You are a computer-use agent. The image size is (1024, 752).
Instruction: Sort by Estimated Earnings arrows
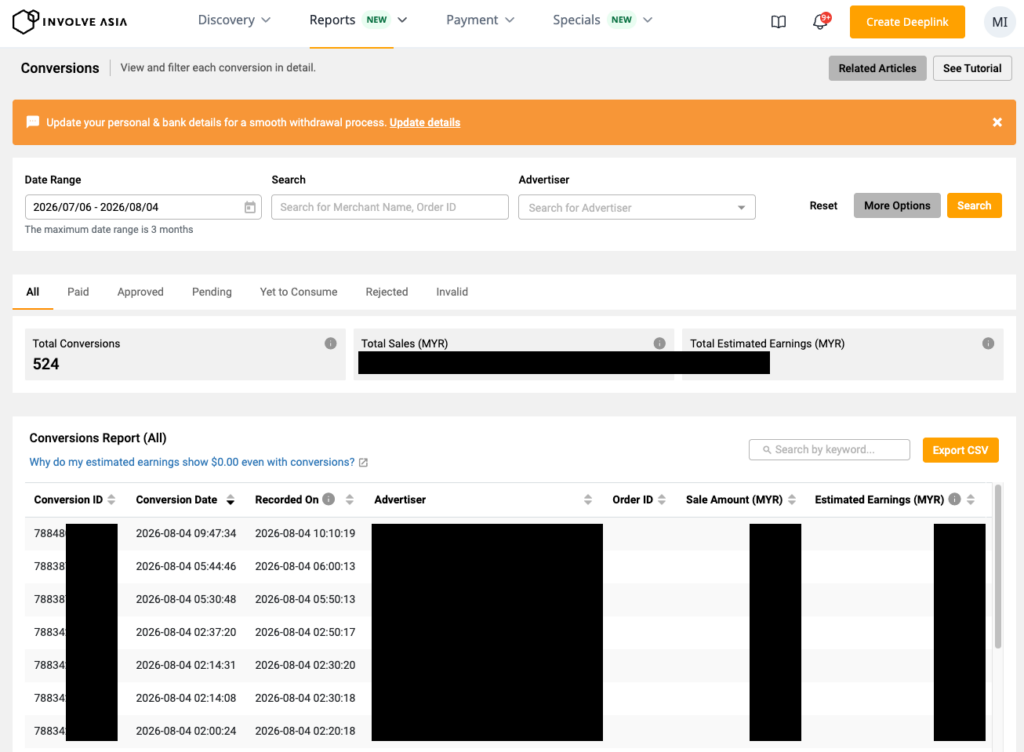click(x=970, y=499)
